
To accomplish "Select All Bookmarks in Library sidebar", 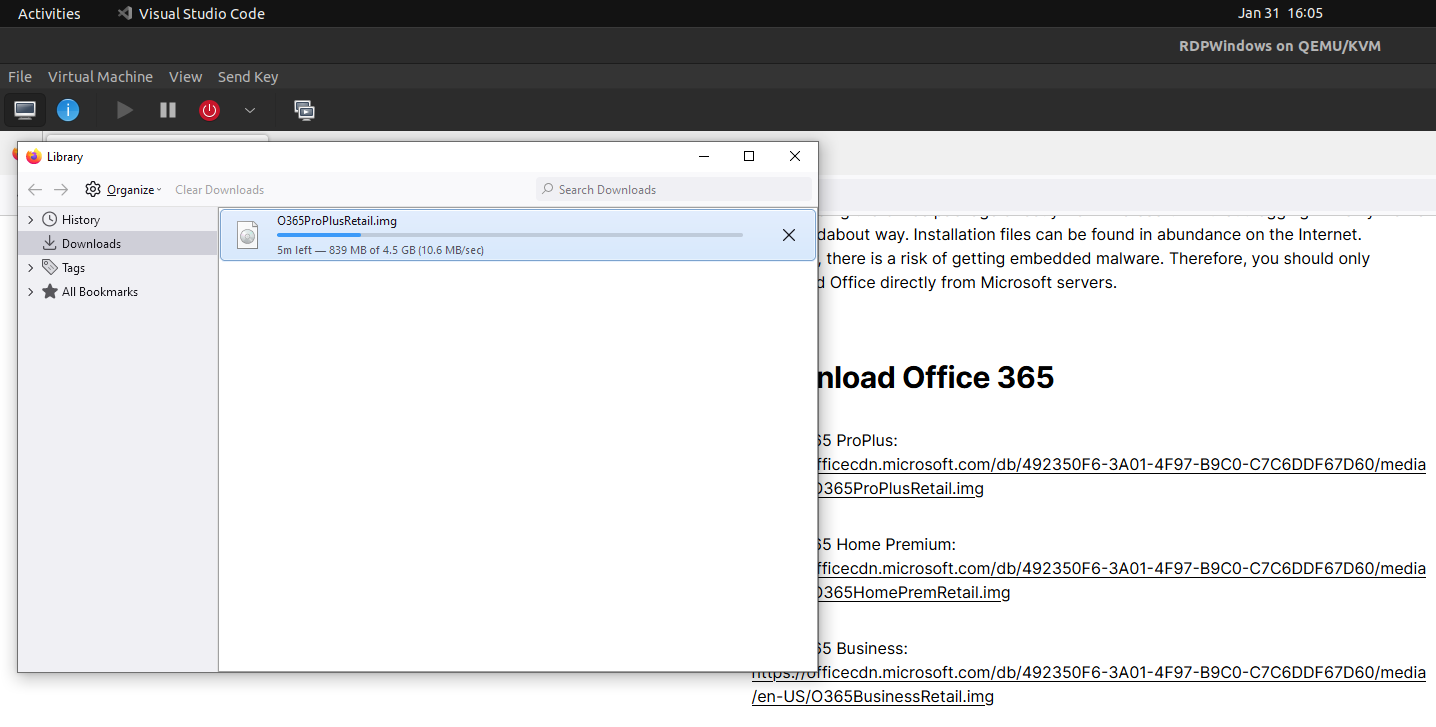I will click(99, 292).
